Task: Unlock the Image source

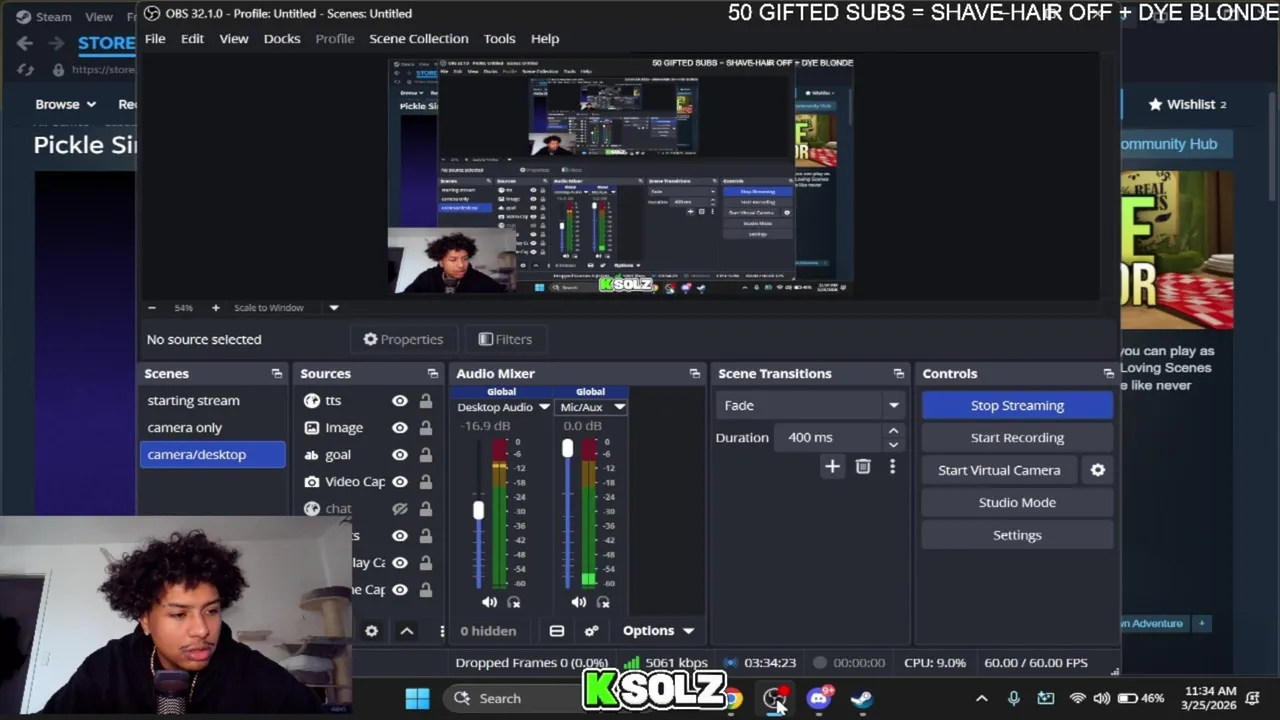Action: (425, 427)
